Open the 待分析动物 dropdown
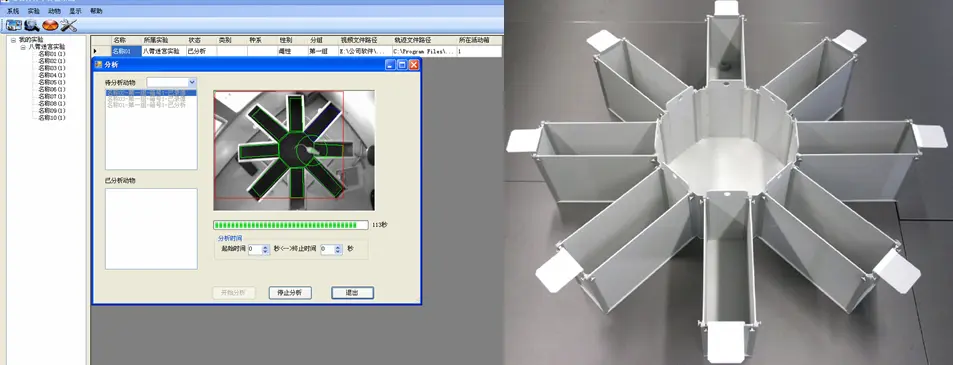This screenshot has height=365, width=953. (x=192, y=82)
